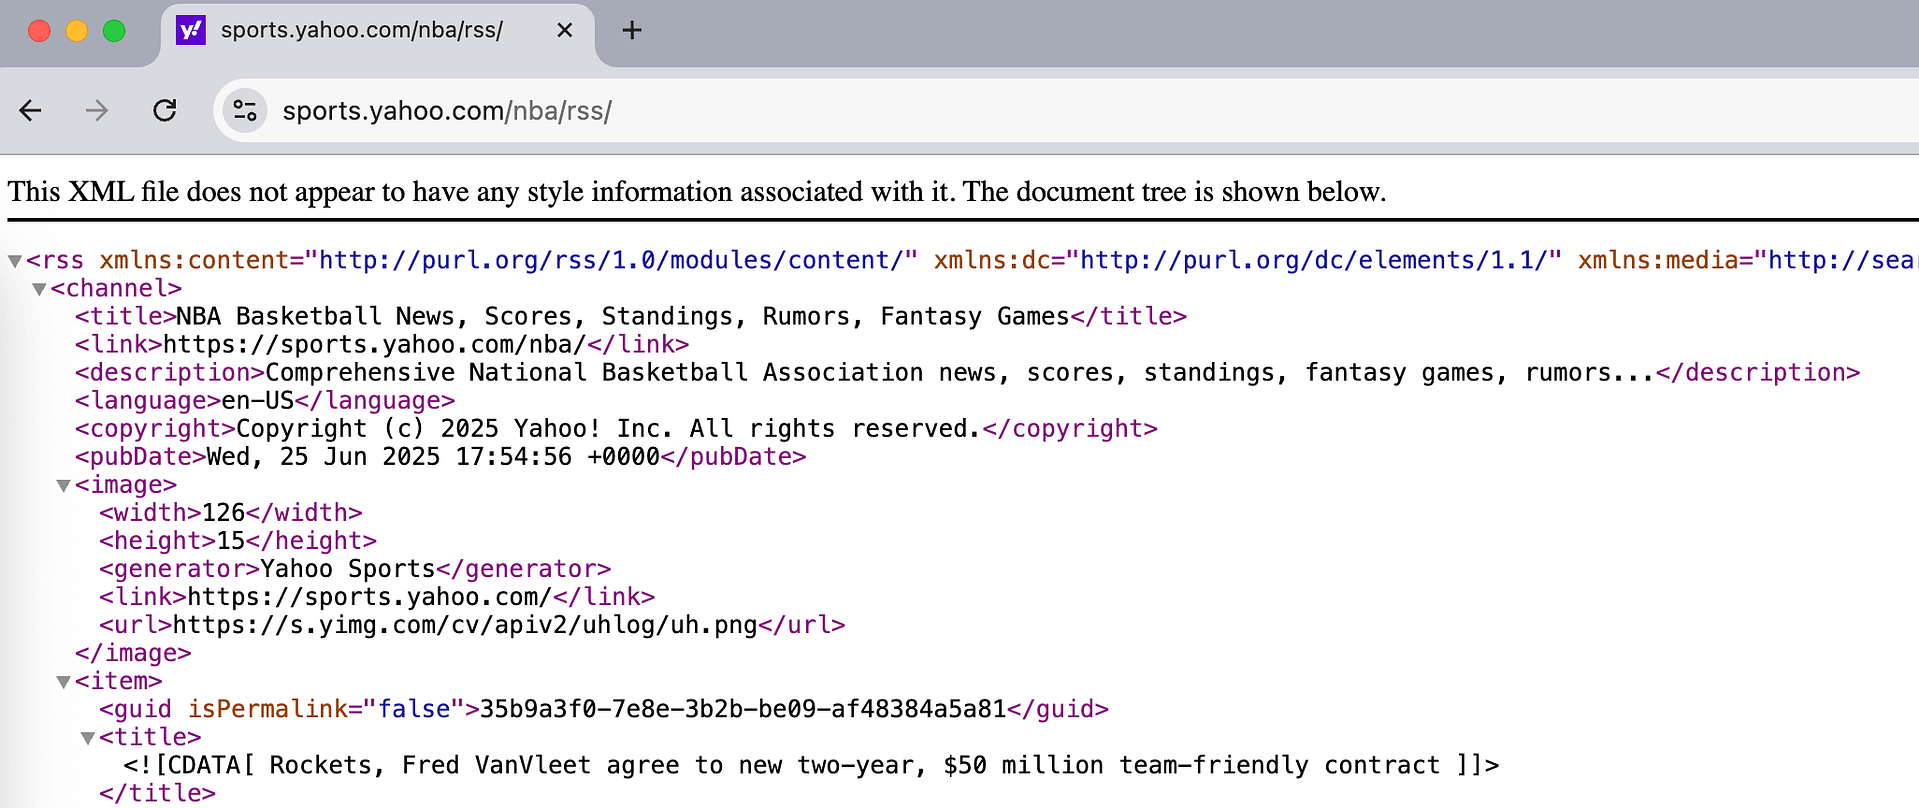Open site information icon in address bar

(245, 110)
